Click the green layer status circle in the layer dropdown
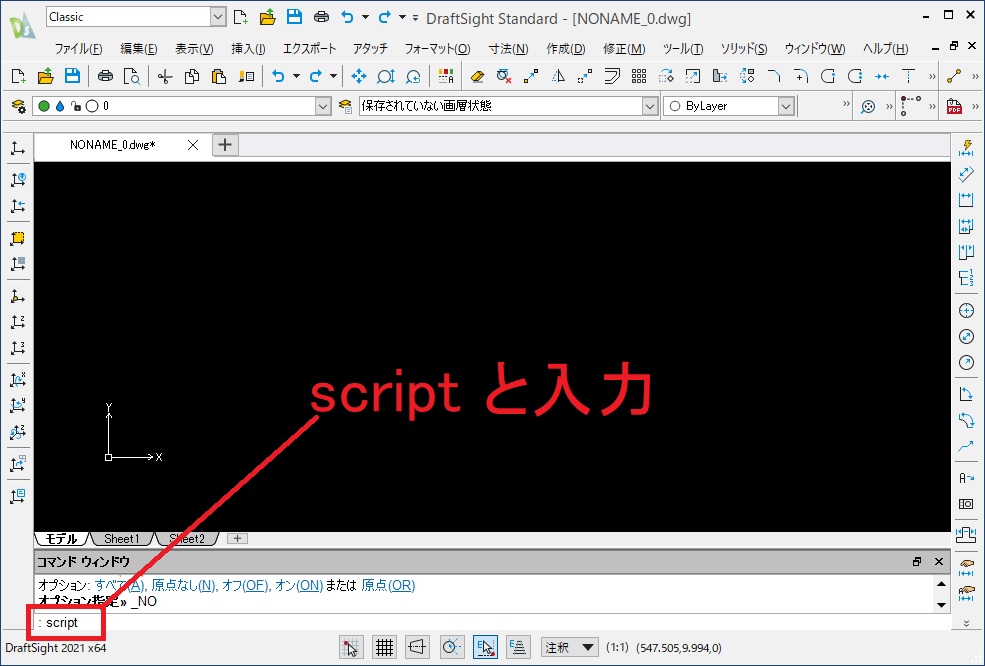This screenshot has width=985, height=666. 44,106
